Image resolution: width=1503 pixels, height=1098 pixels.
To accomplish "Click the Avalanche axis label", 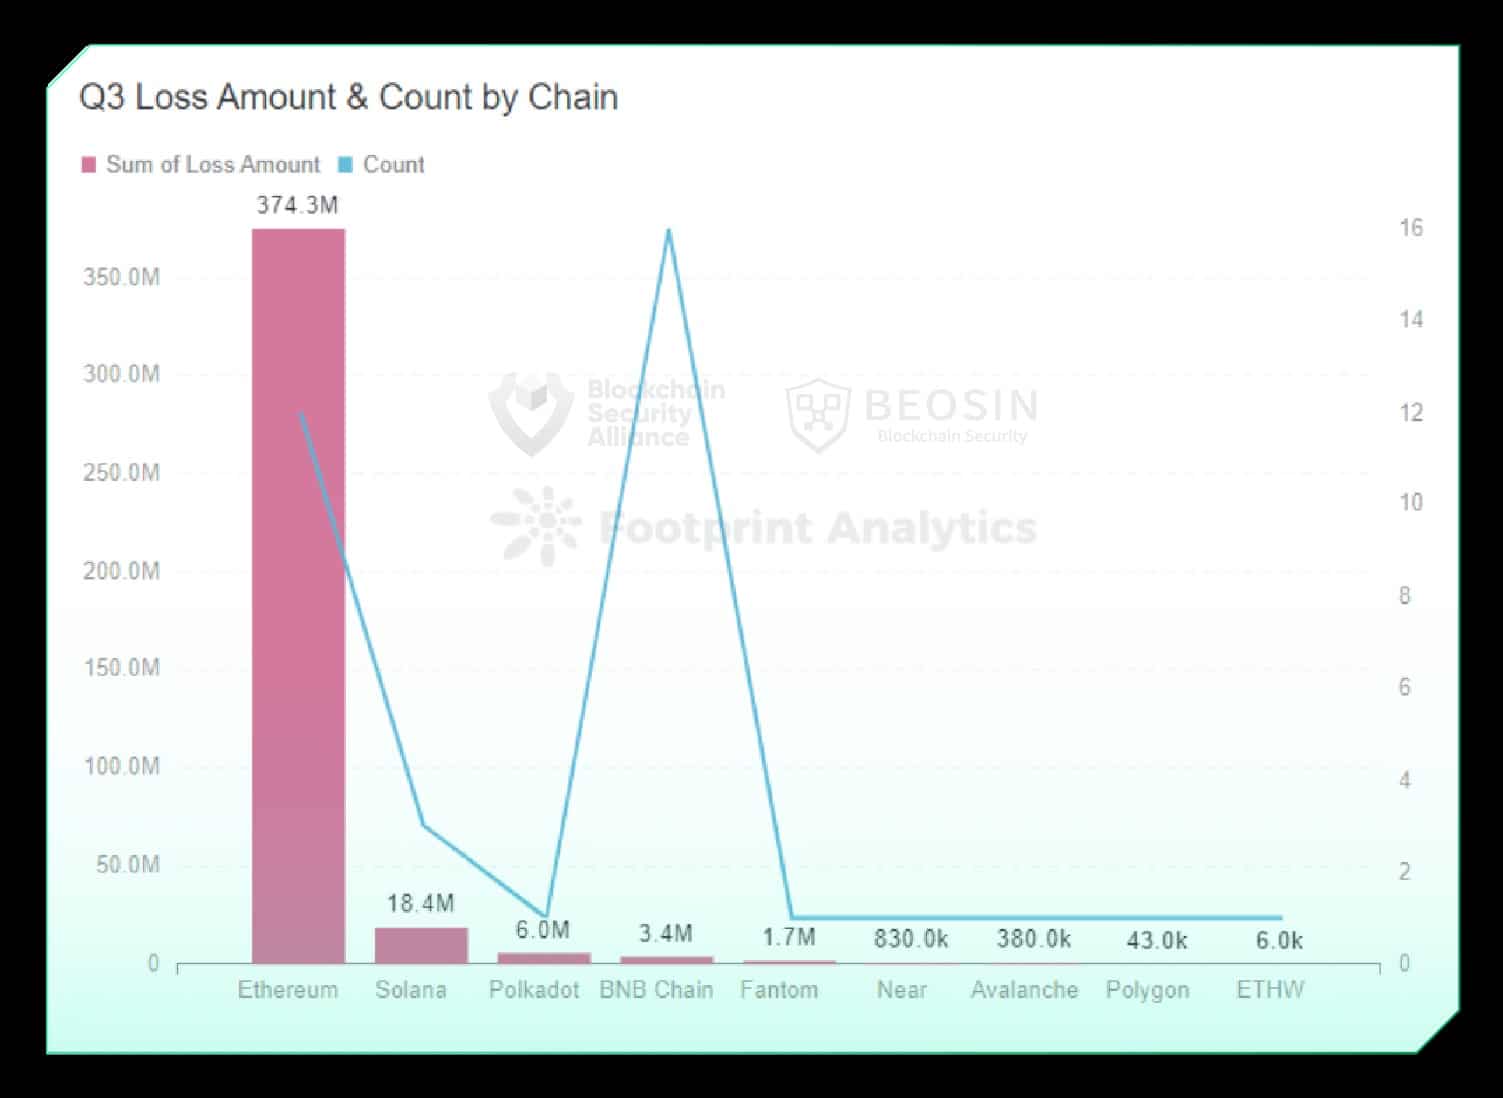I will point(1024,990).
